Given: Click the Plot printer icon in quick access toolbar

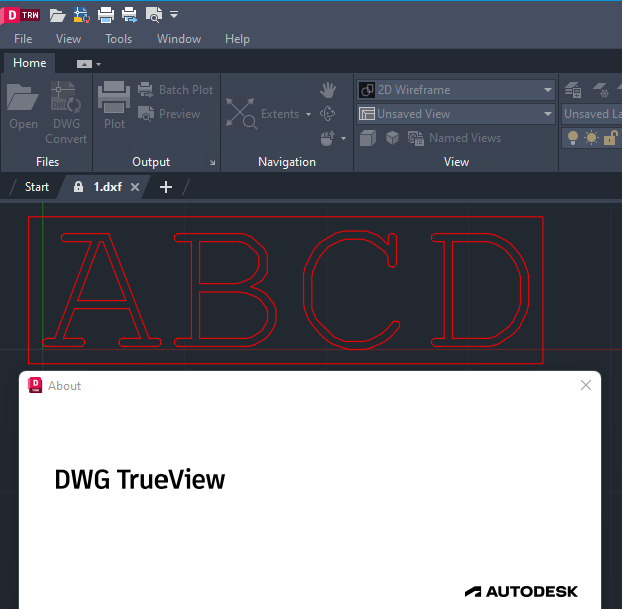Looking at the screenshot, I should 106,15.
